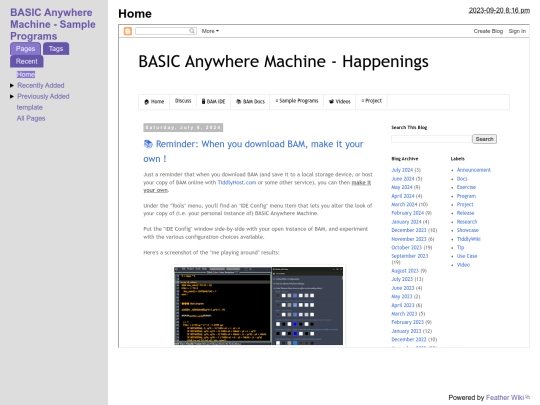Follow the TiddlyHost.com link

[237, 183]
